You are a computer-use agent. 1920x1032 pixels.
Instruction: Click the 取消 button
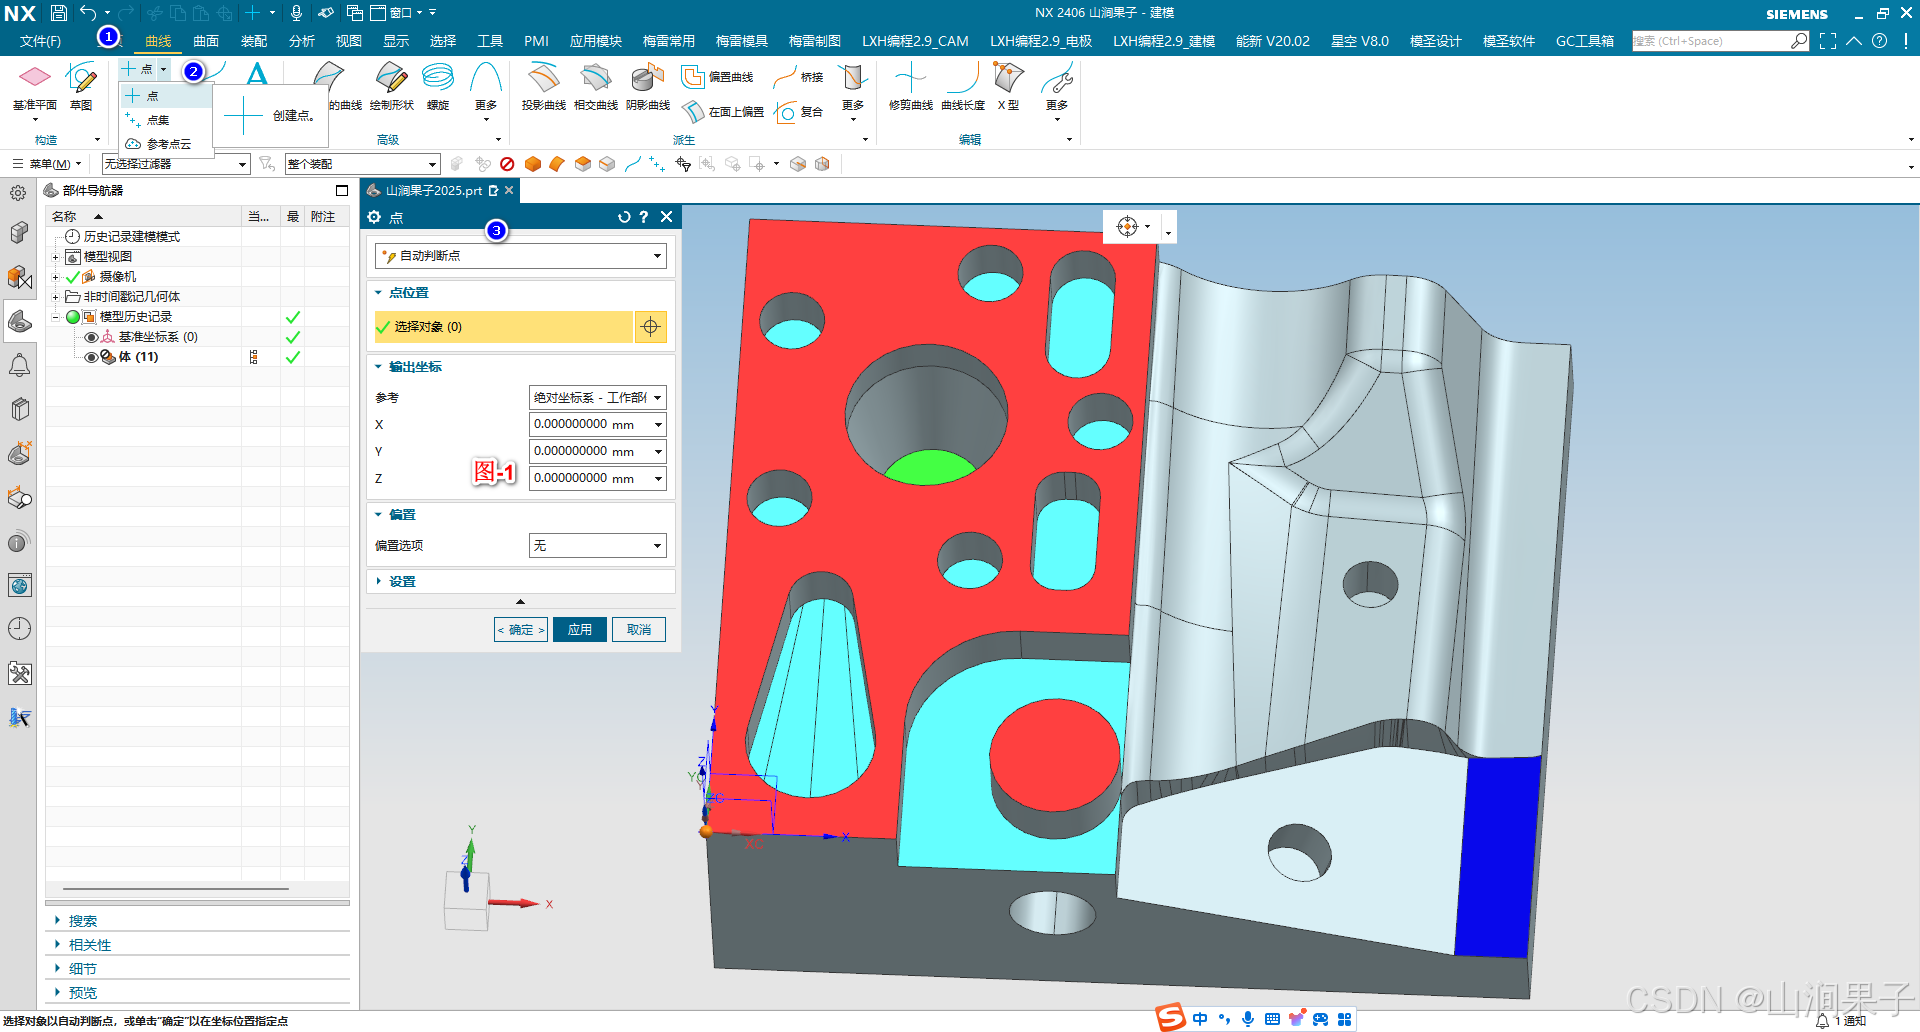[639, 630]
